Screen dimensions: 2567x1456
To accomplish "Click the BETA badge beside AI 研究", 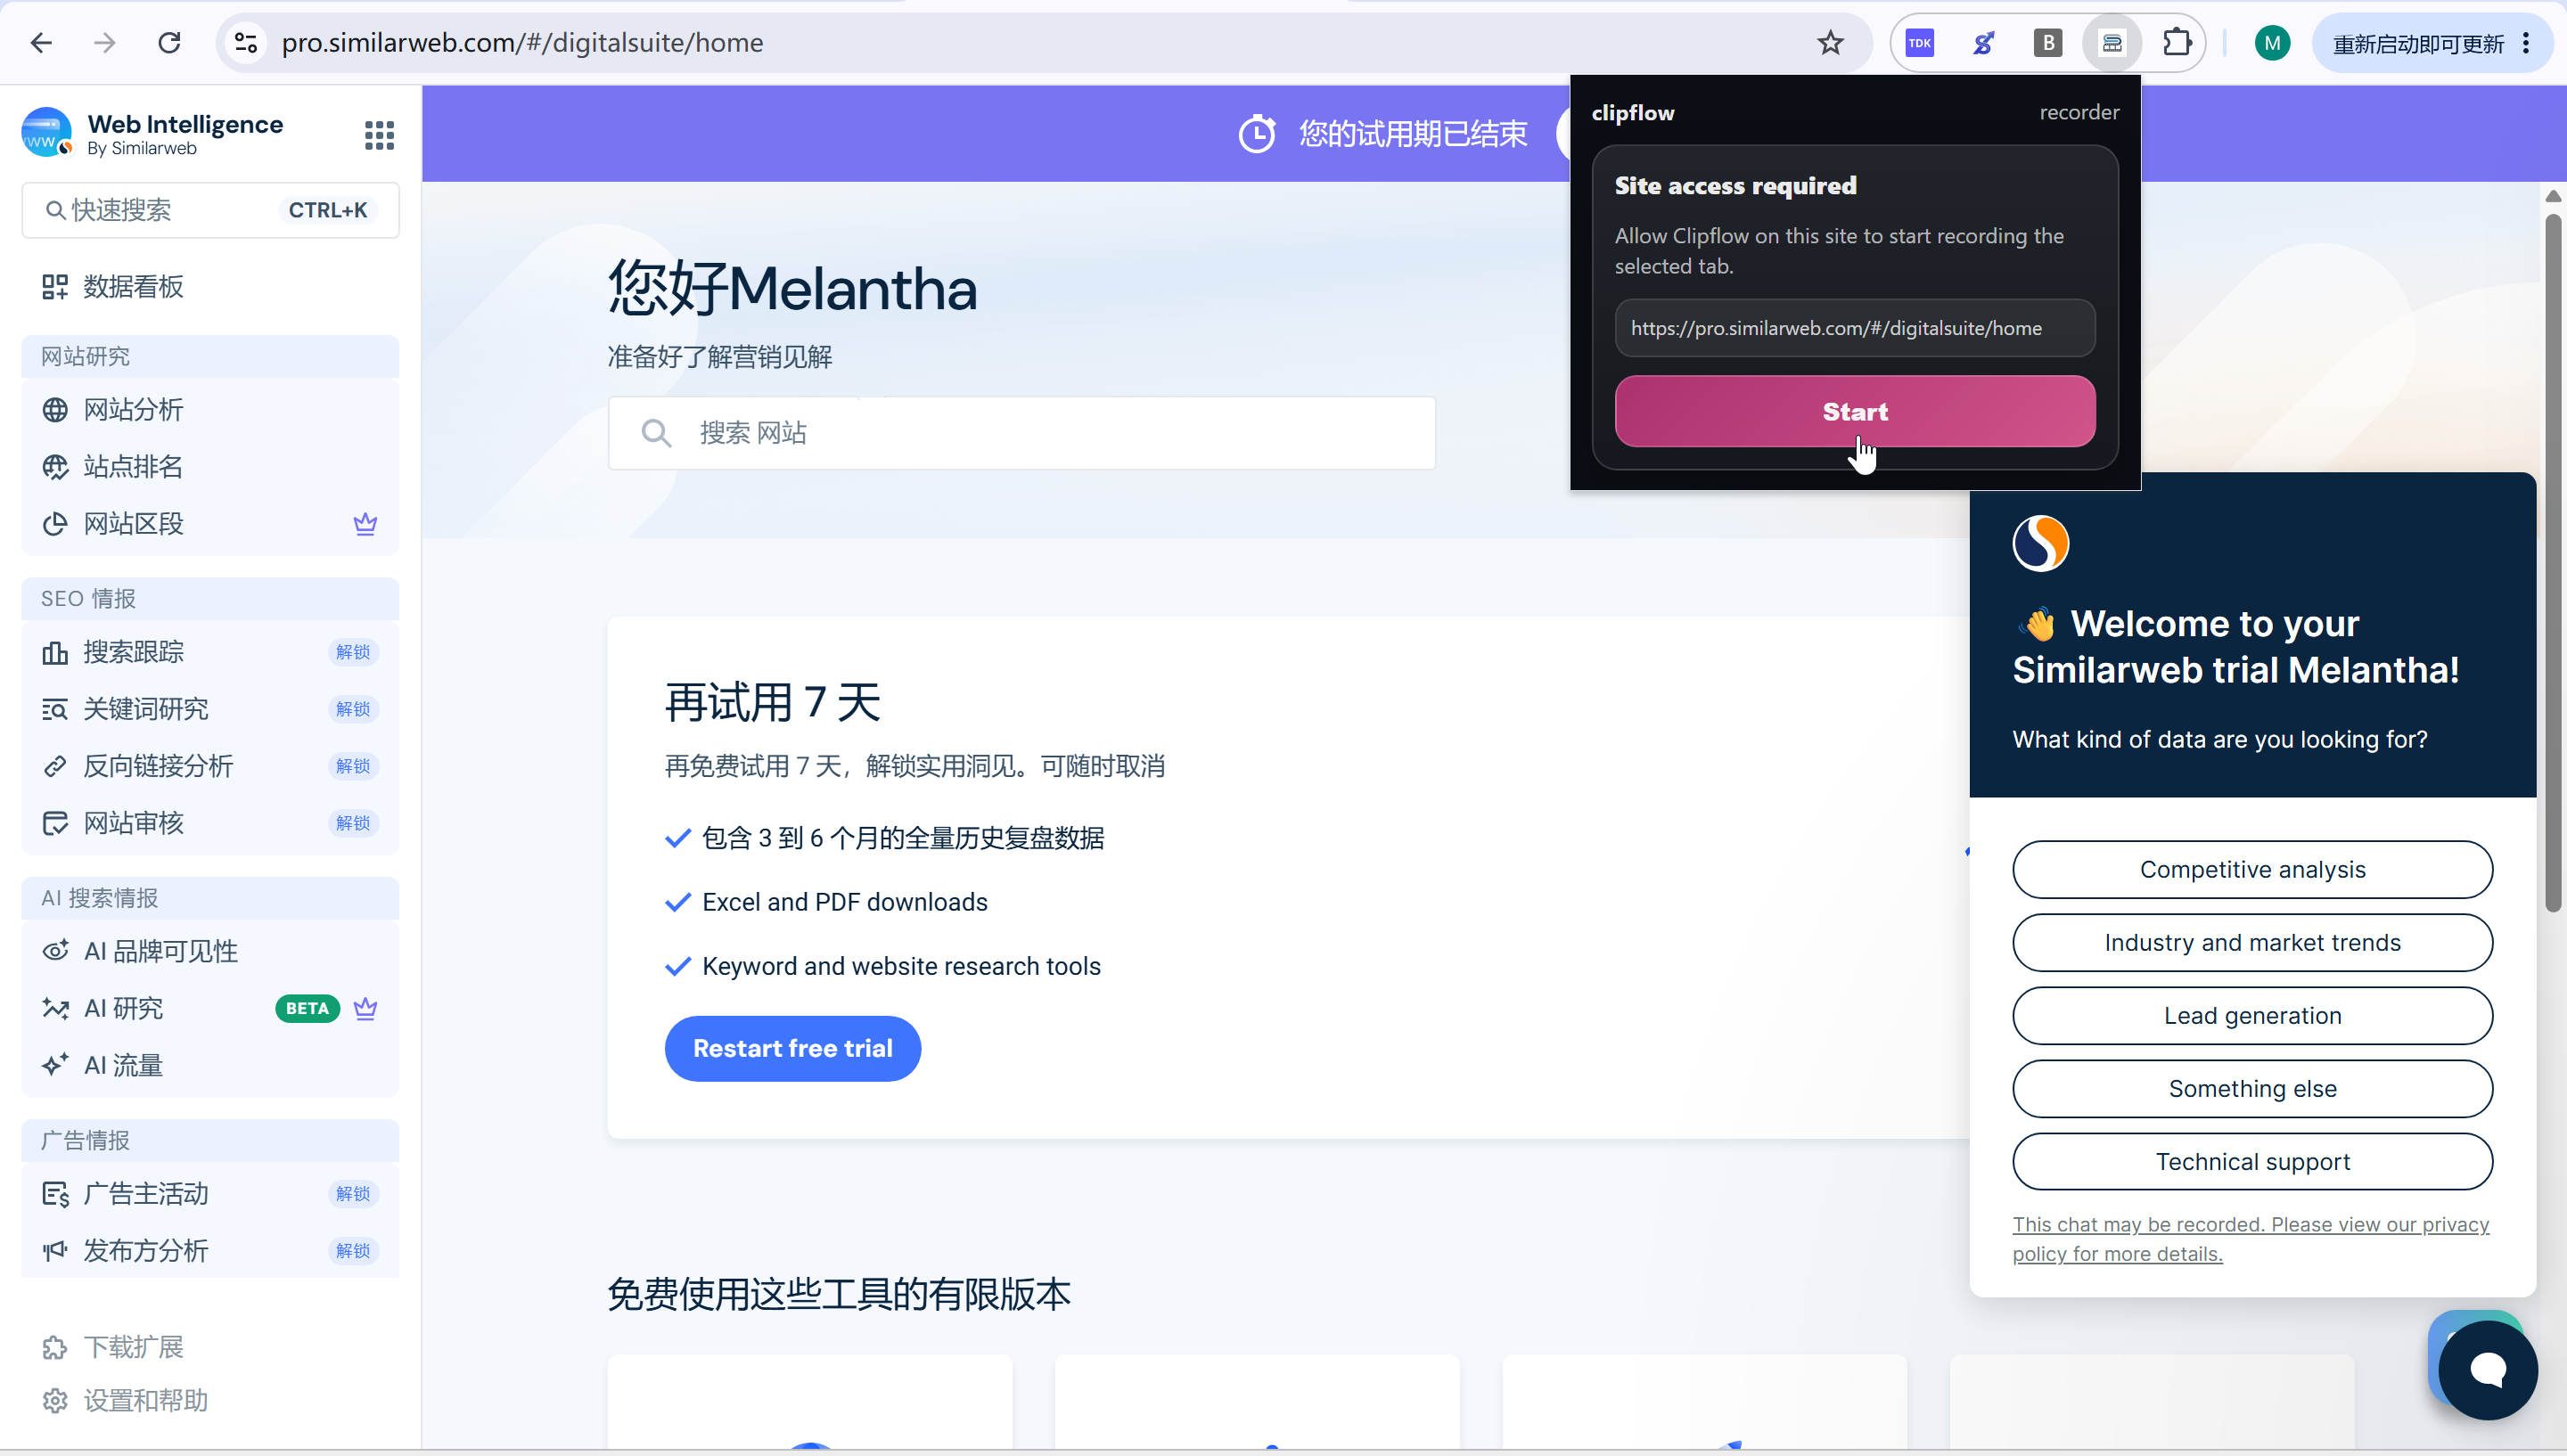I will pos(307,1008).
